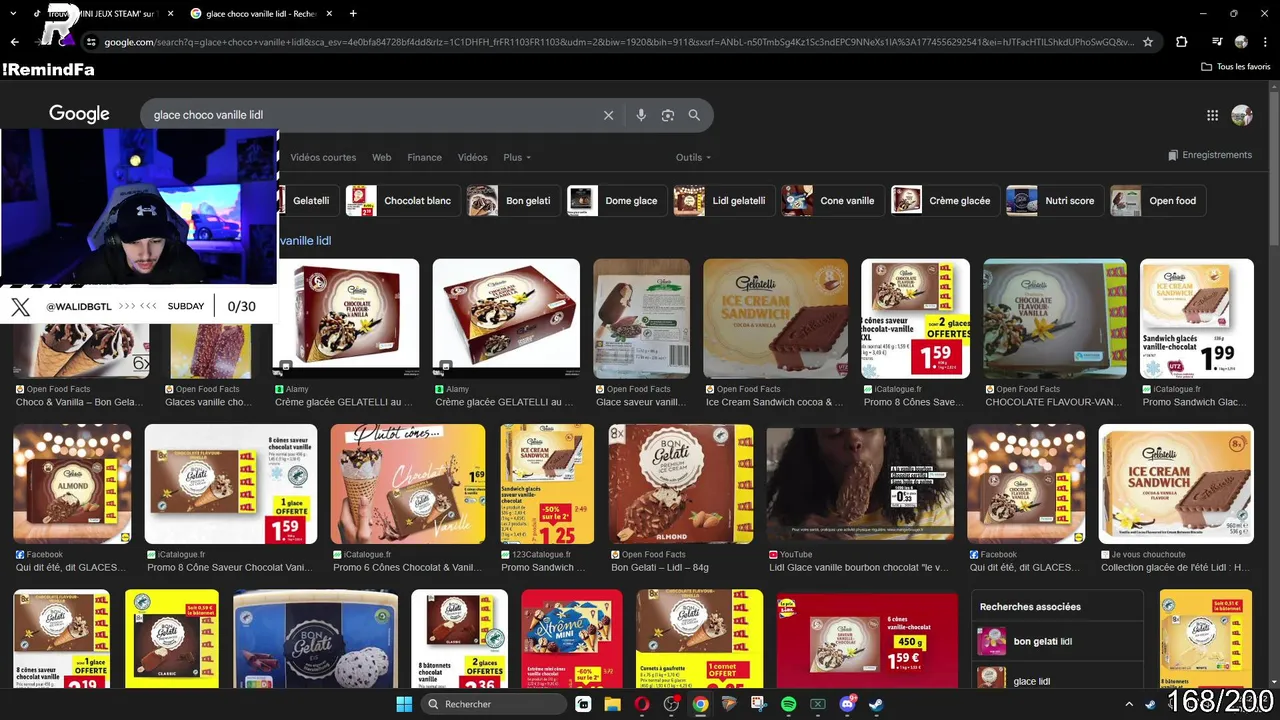
Task: Switch to the Finance tab
Action: coord(424,157)
